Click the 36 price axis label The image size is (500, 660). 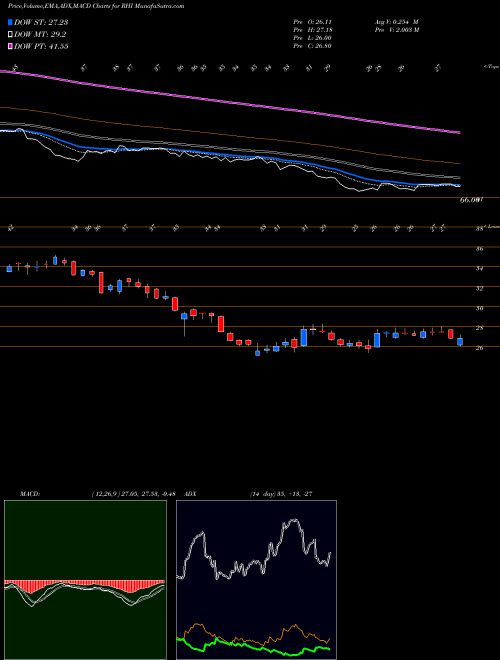(479, 249)
